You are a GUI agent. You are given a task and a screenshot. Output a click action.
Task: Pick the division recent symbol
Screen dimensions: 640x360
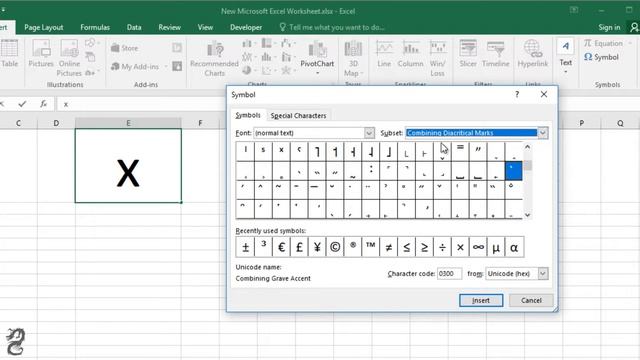442,247
